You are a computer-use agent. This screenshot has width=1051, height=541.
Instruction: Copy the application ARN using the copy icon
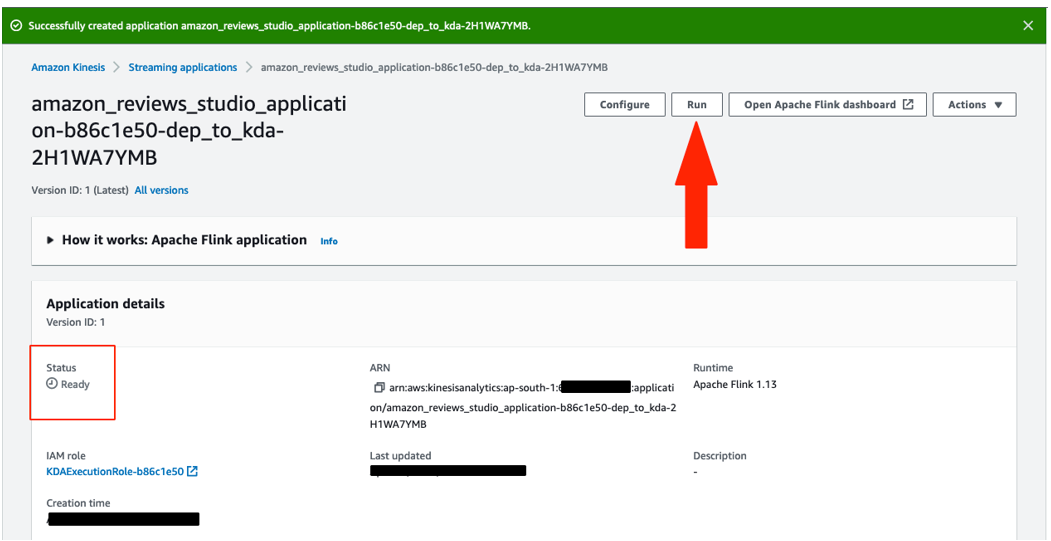379,387
